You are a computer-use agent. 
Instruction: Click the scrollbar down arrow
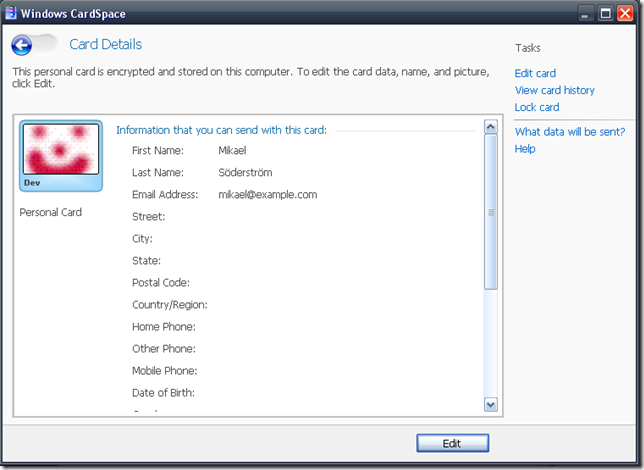[490, 405]
